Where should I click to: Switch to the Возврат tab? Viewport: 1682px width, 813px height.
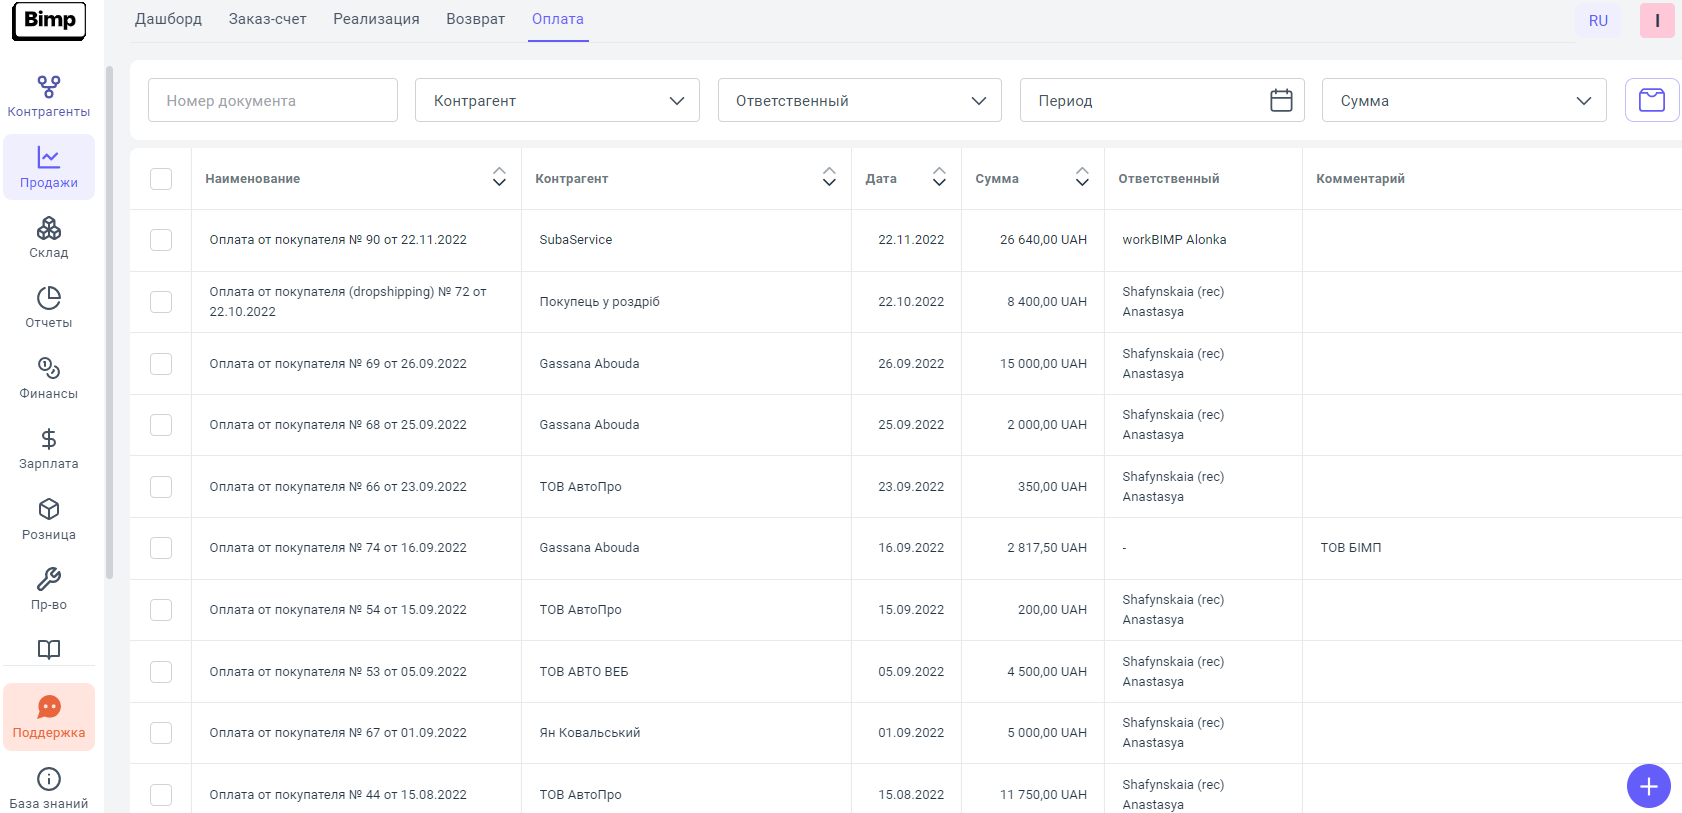[x=475, y=19]
